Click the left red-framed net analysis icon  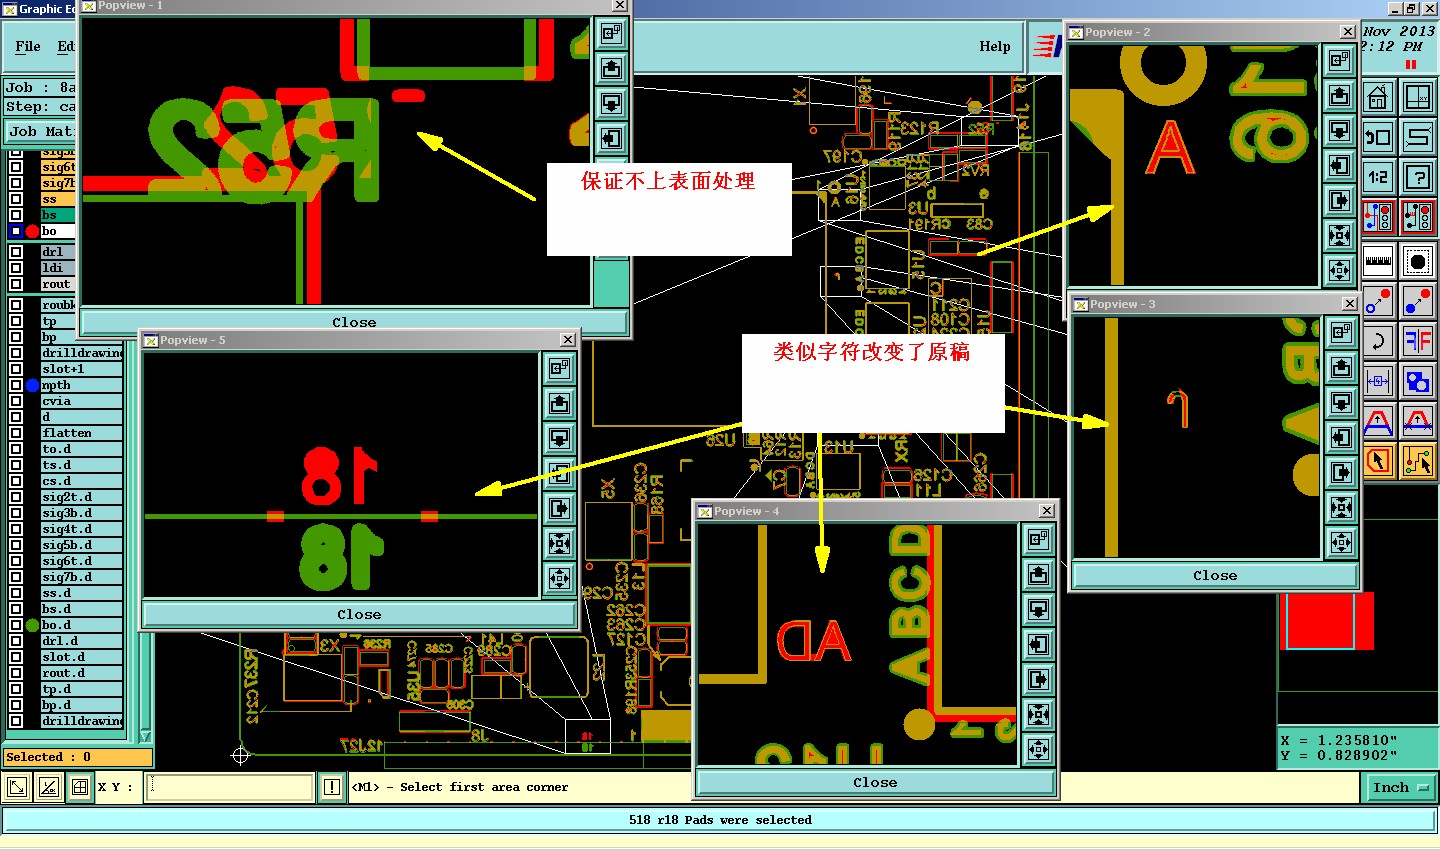[1378, 217]
